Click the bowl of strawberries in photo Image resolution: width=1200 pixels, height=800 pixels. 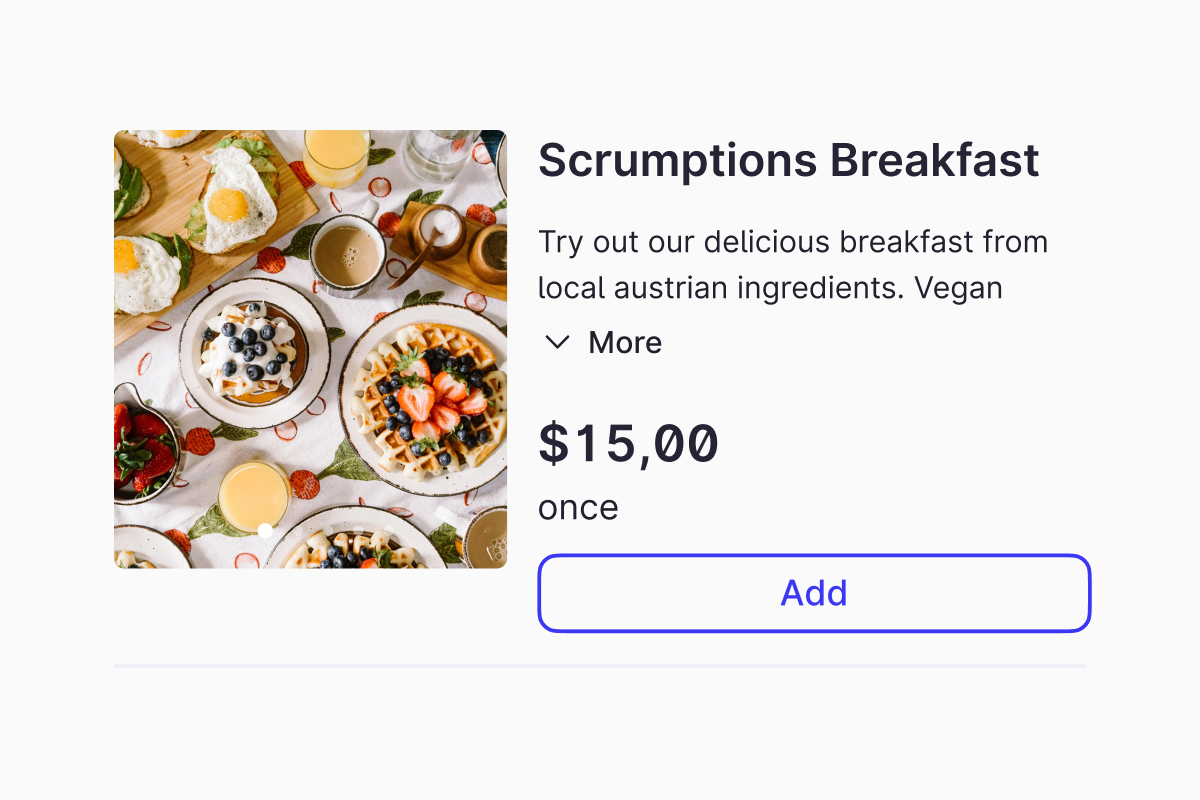[x=145, y=450]
